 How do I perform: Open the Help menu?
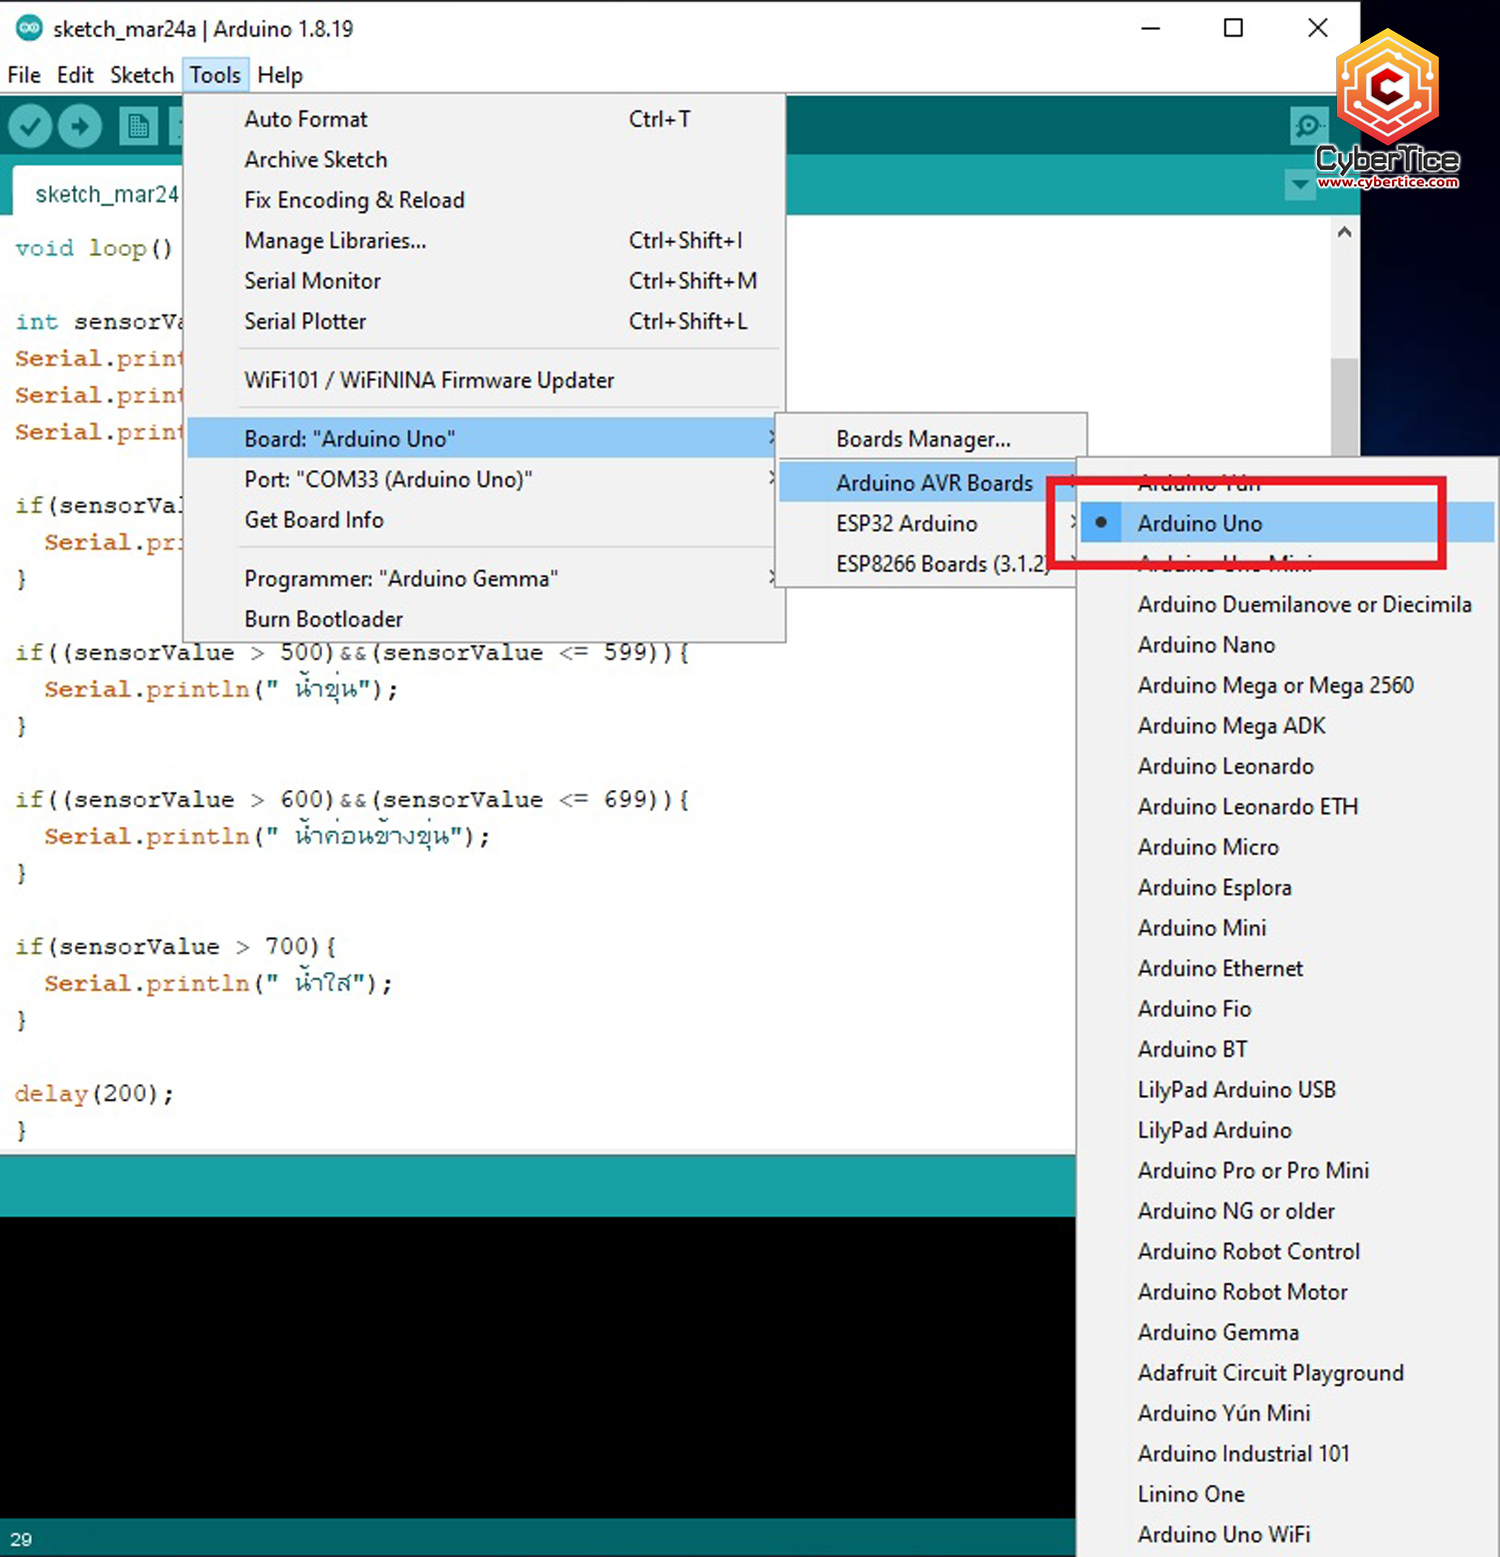point(279,75)
